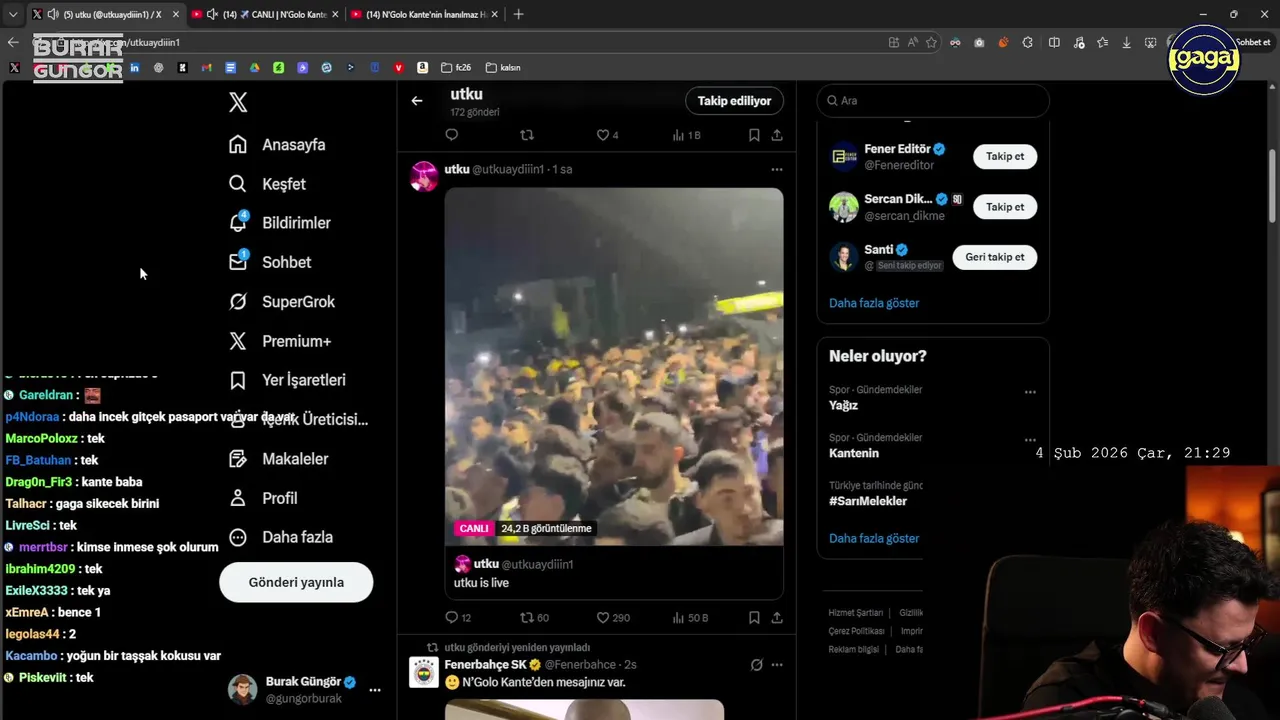Repost the top post above utku

coord(527,135)
